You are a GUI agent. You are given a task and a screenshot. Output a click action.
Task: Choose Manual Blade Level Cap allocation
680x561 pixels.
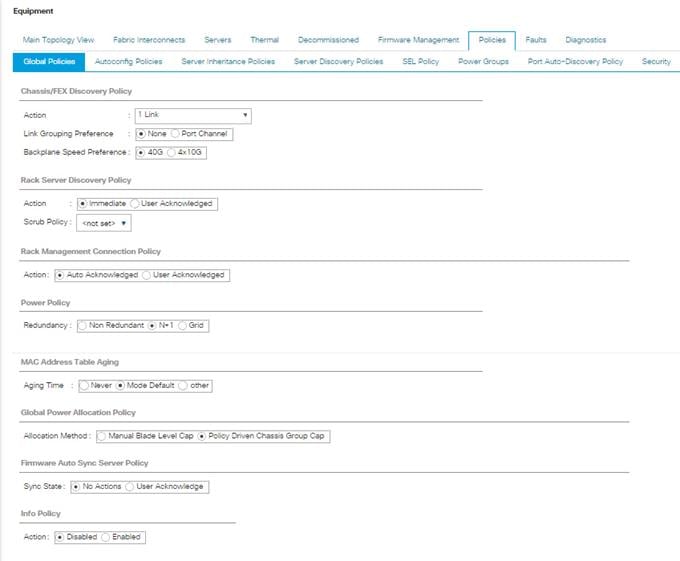pyautogui.click(x=102, y=436)
